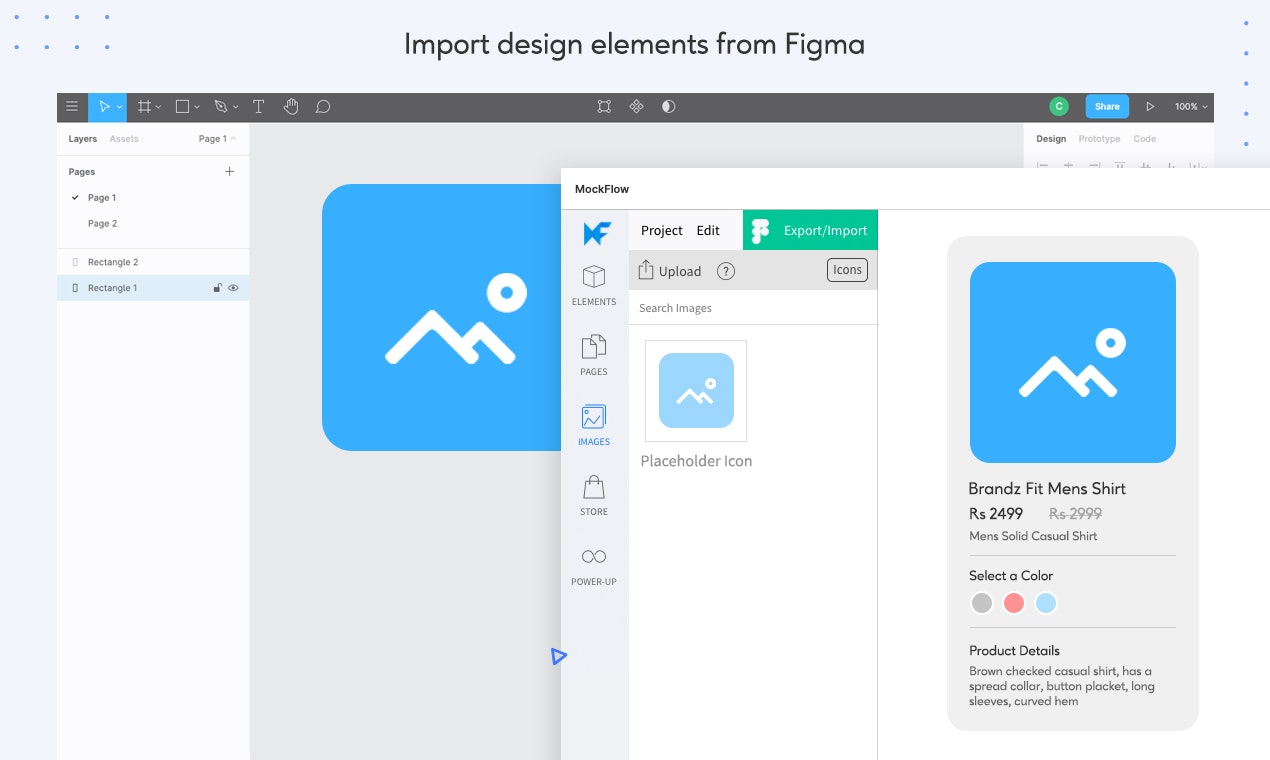Select the gray color swatch under Select a Color
Image resolution: width=1270 pixels, height=760 pixels.
[981, 603]
